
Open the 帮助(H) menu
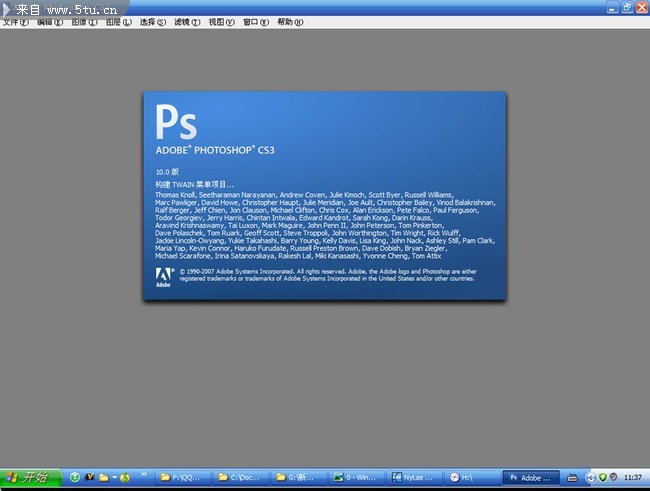[x=290, y=22]
